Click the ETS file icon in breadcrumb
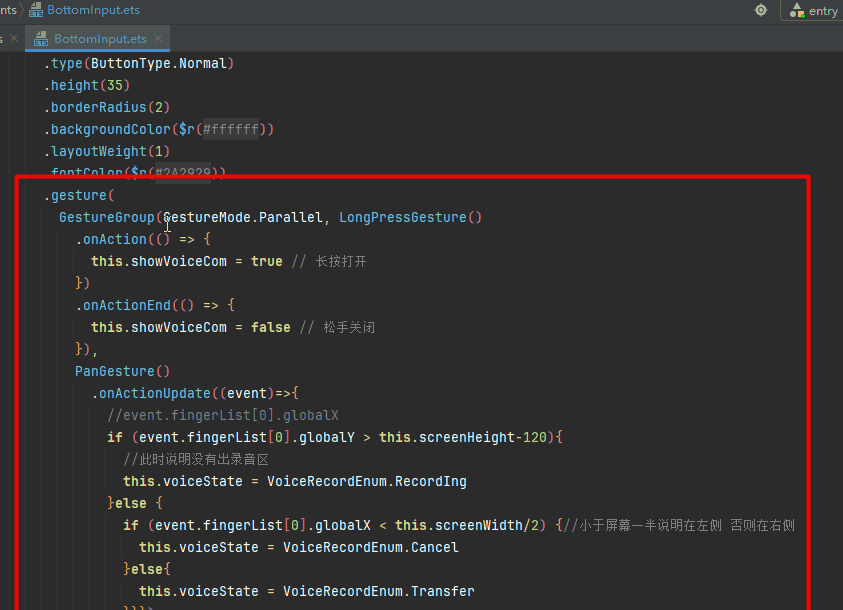 point(36,10)
